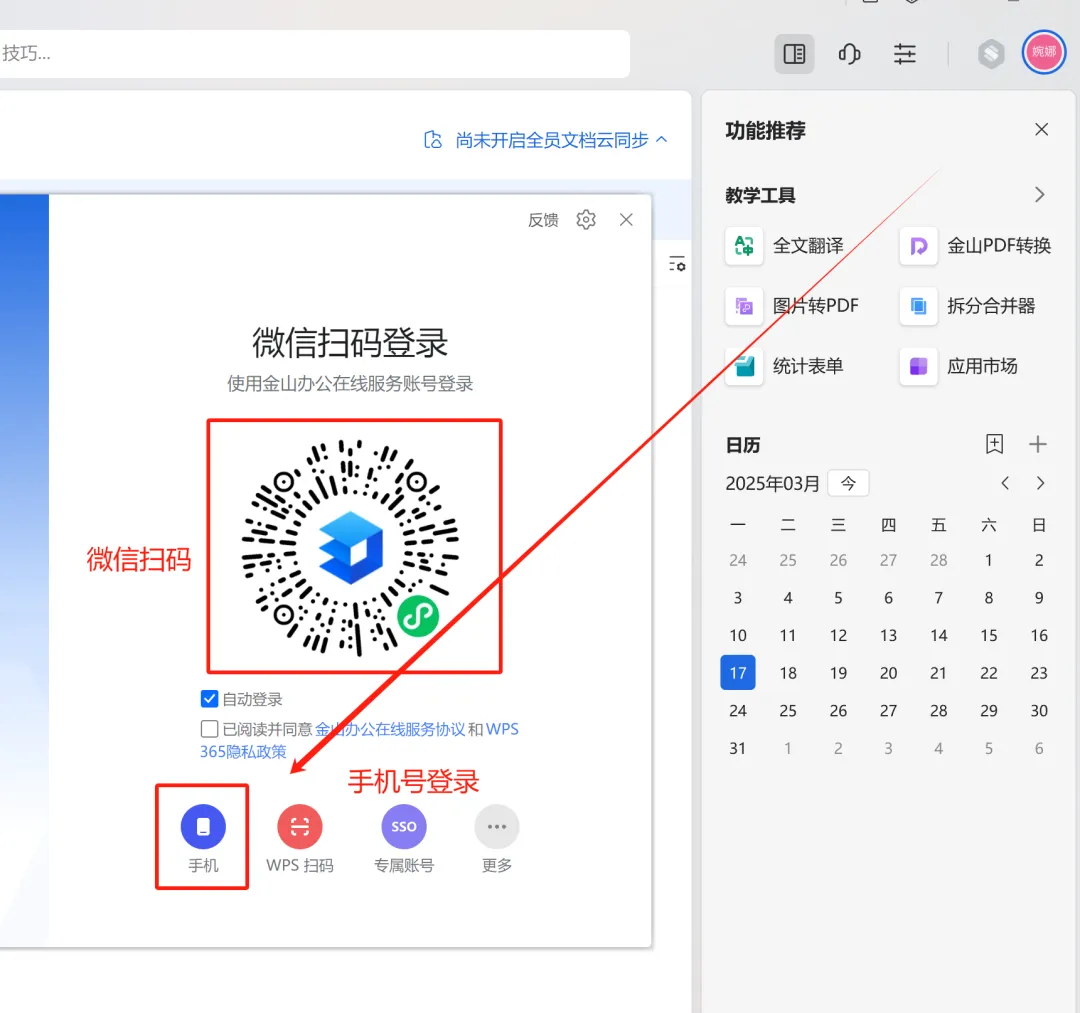Screen dimensions: 1080x1013
Task: Click 反馈 in login dialog
Action: (543, 220)
